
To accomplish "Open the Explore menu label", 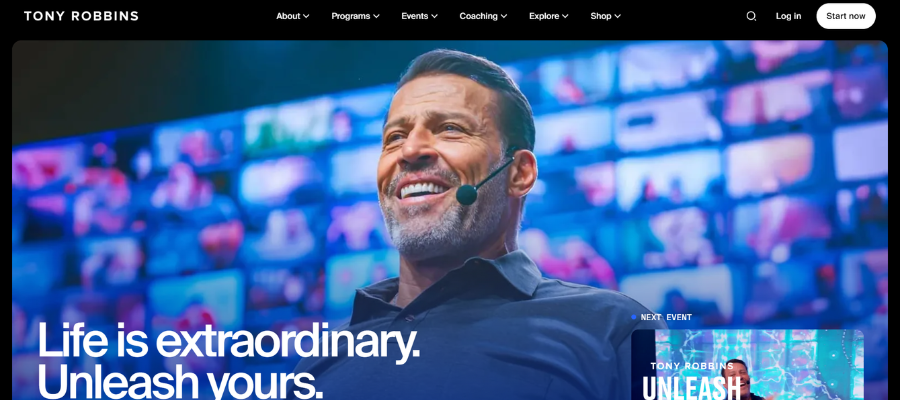I will [544, 16].
